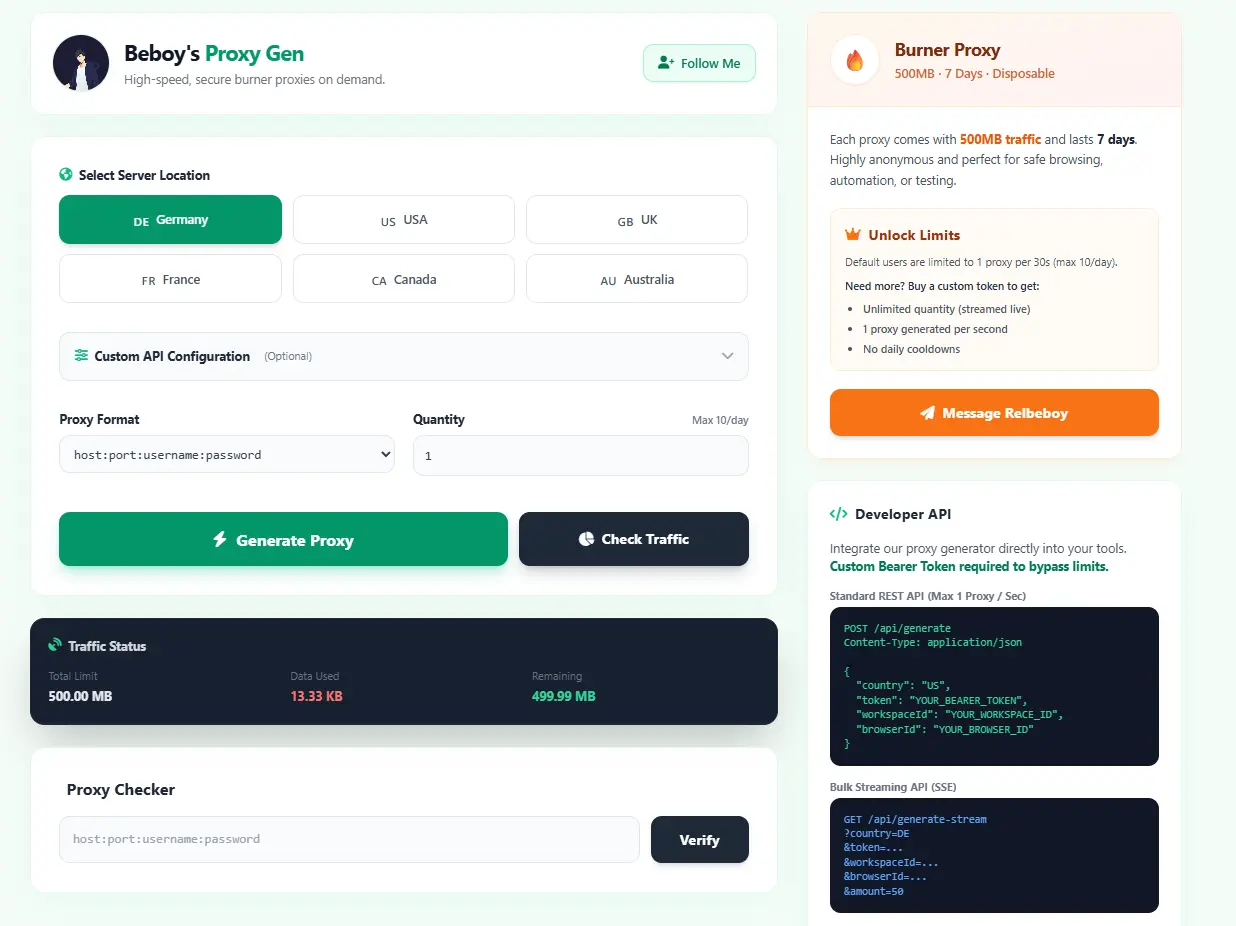The image size is (1236, 926).
Task: Click the Generate Proxy button
Action: click(284, 540)
